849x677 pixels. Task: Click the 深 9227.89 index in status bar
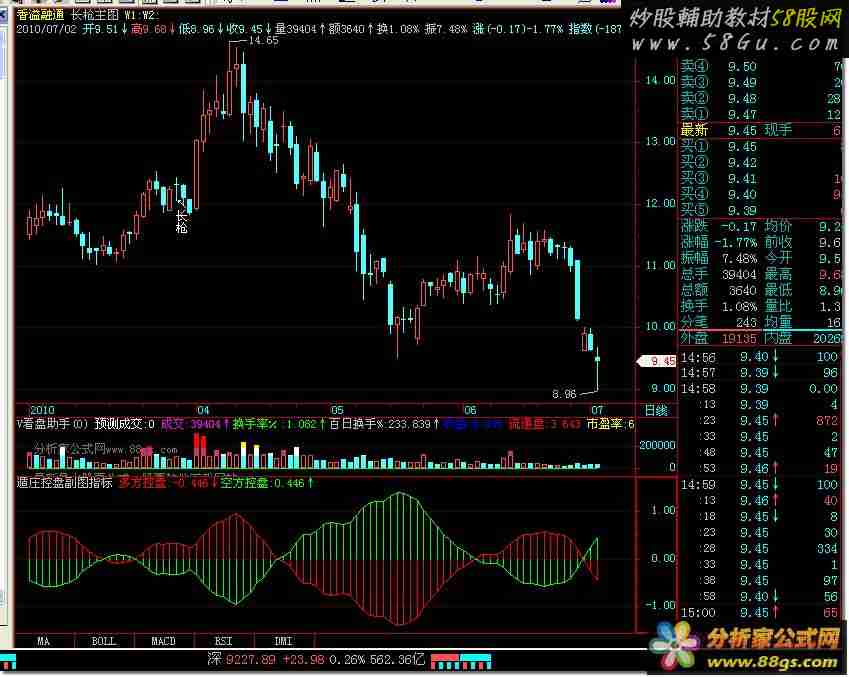242,660
